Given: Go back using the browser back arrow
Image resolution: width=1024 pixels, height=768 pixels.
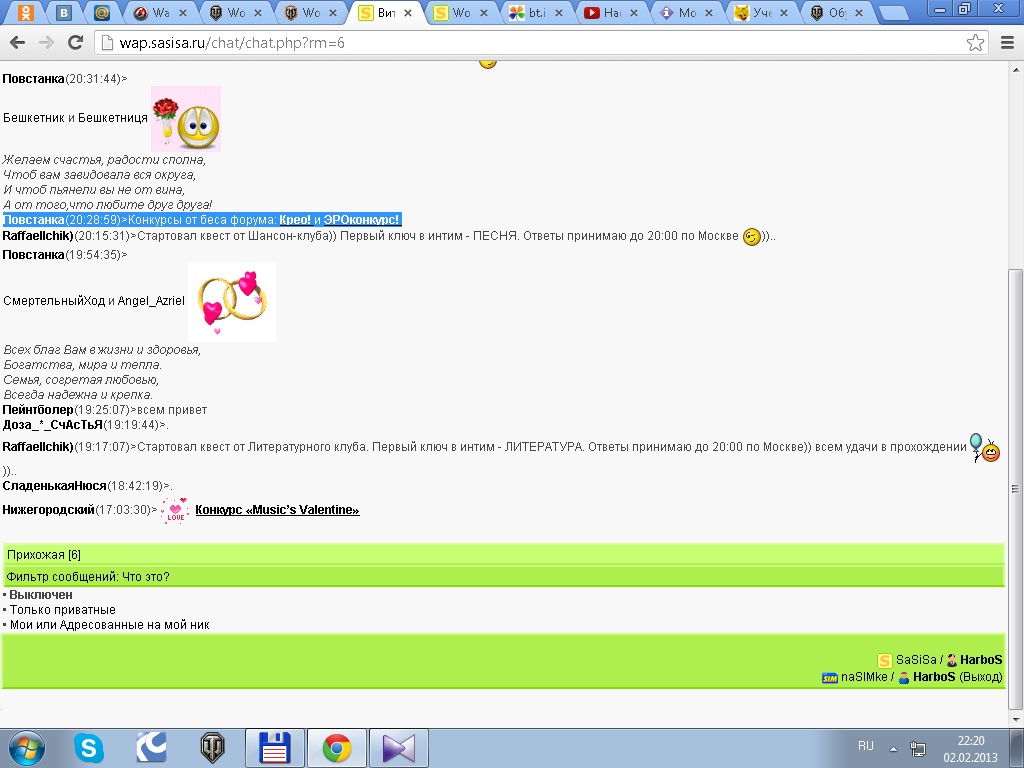Looking at the screenshot, I should [17, 43].
